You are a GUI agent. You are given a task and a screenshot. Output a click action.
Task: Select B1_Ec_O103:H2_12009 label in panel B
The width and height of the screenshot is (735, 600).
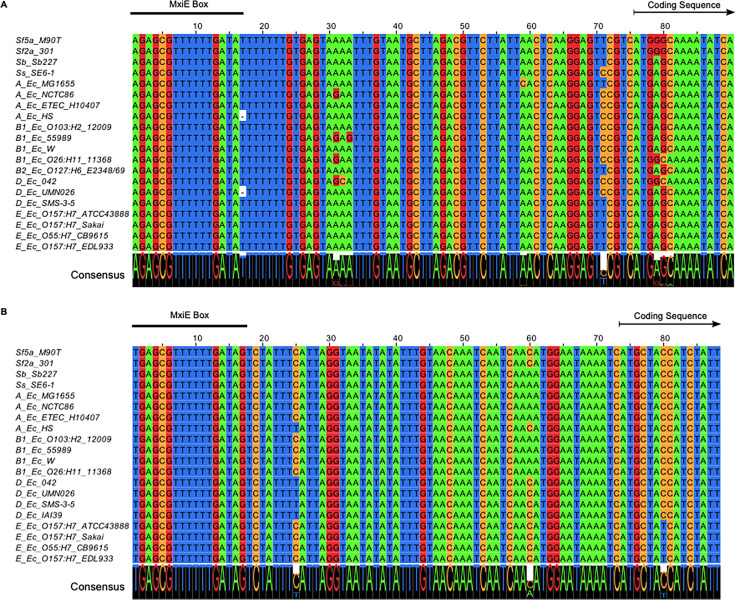(x=64, y=439)
